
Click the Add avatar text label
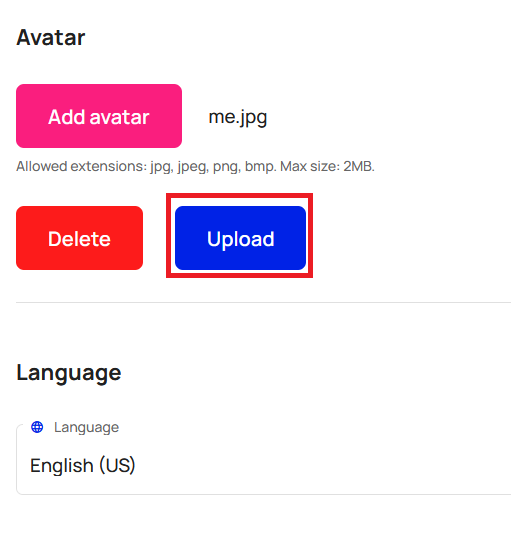(x=99, y=117)
